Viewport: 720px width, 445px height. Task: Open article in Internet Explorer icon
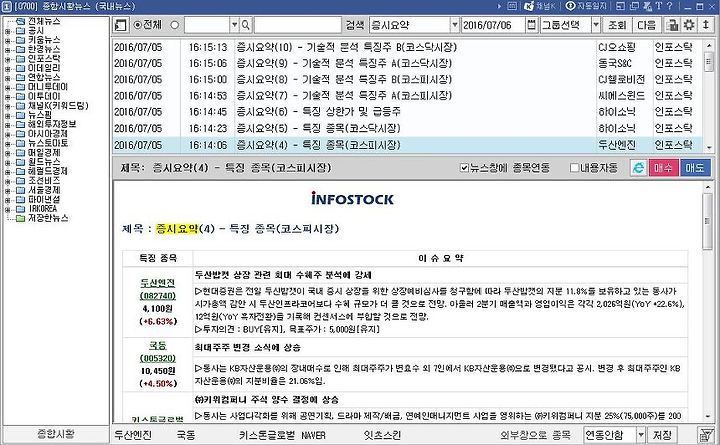[638, 168]
